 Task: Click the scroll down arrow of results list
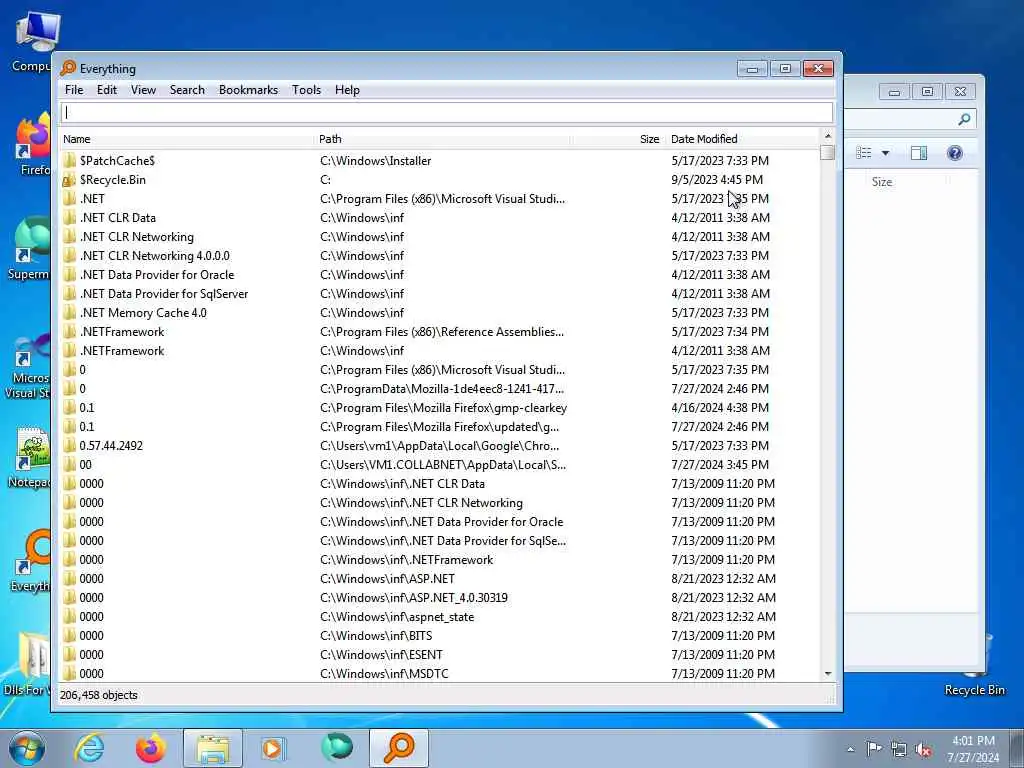pyautogui.click(x=827, y=673)
